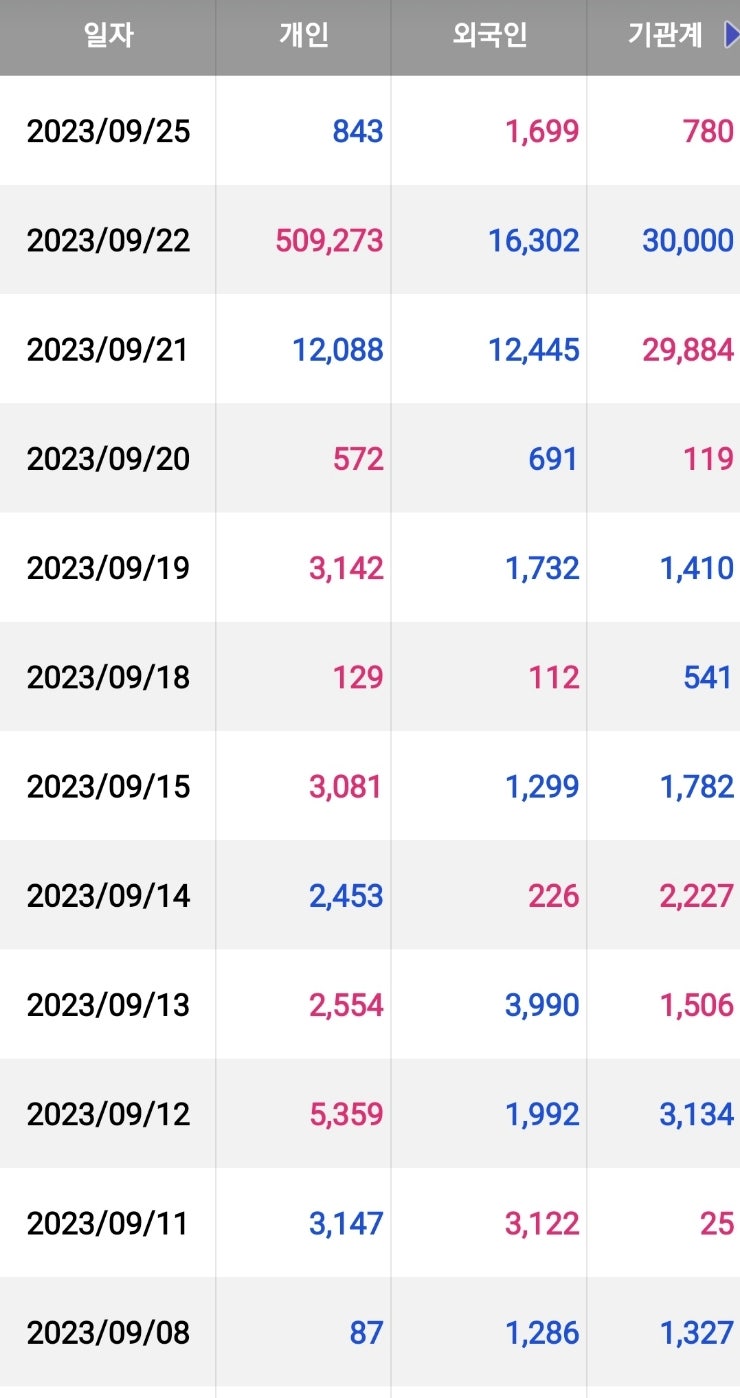740x1398 pixels.
Task: Select the 2023/09/20 date row
Action: (108, 459)
